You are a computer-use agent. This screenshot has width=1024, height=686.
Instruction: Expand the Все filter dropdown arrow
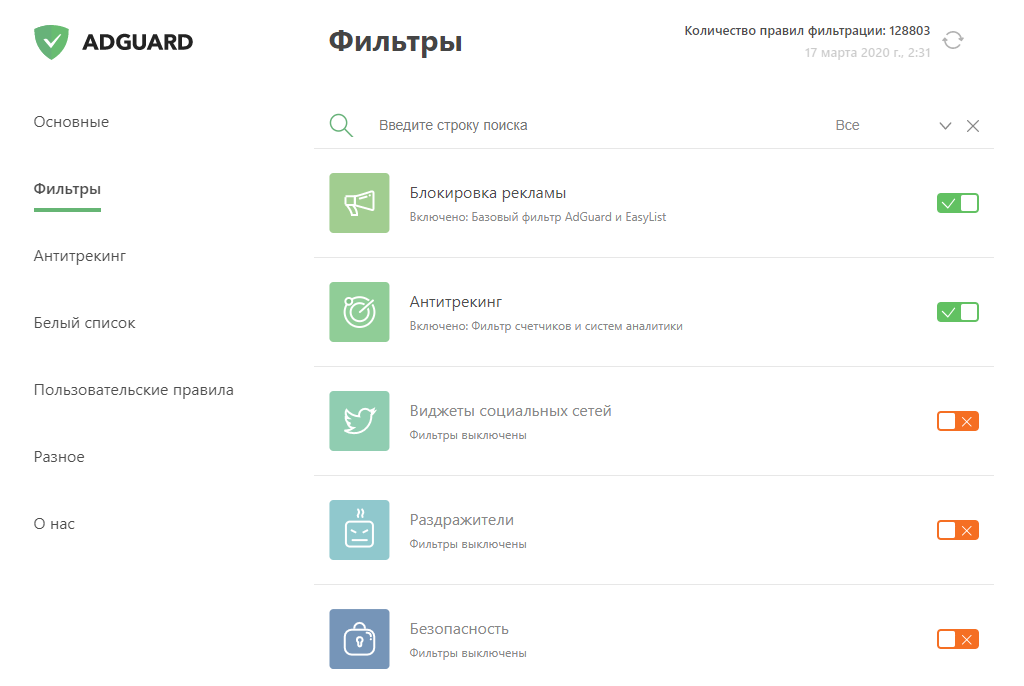pos(945,126)
